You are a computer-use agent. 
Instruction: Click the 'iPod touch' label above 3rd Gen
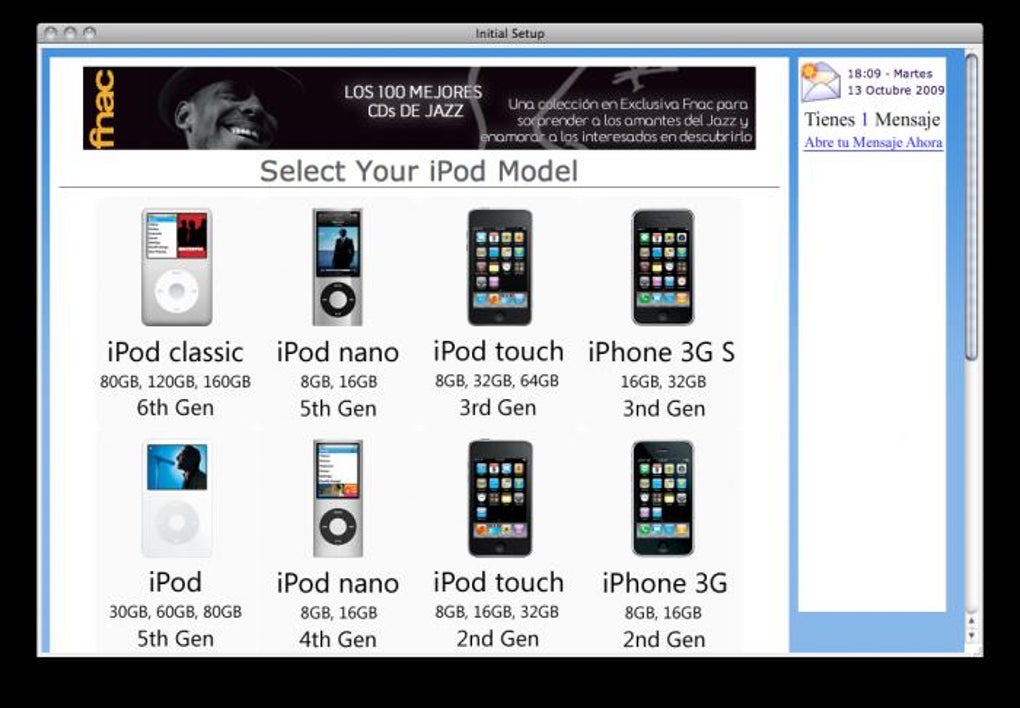pos(498,352)
